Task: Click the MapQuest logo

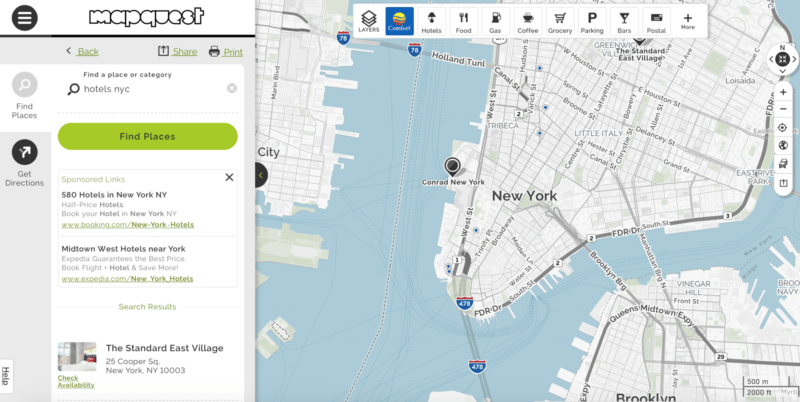Action: click(x=147, y=17)
